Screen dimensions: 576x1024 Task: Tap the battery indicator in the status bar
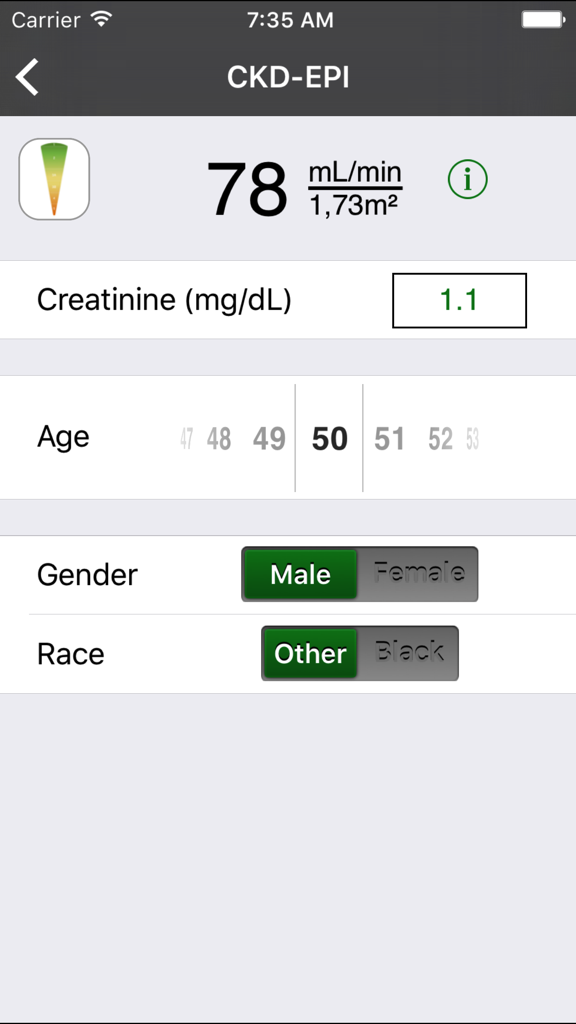click(x=543, y=18)
